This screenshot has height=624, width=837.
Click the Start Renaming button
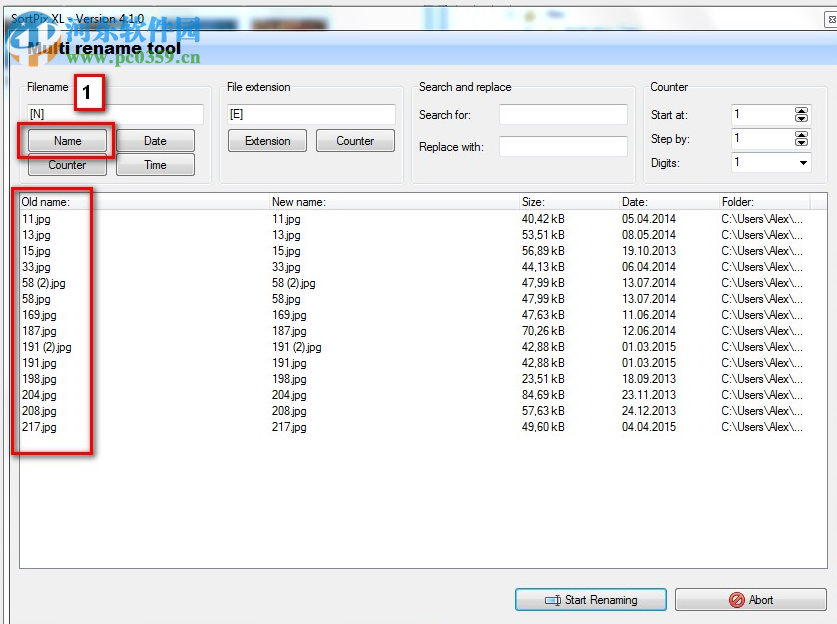click(591, 600)
